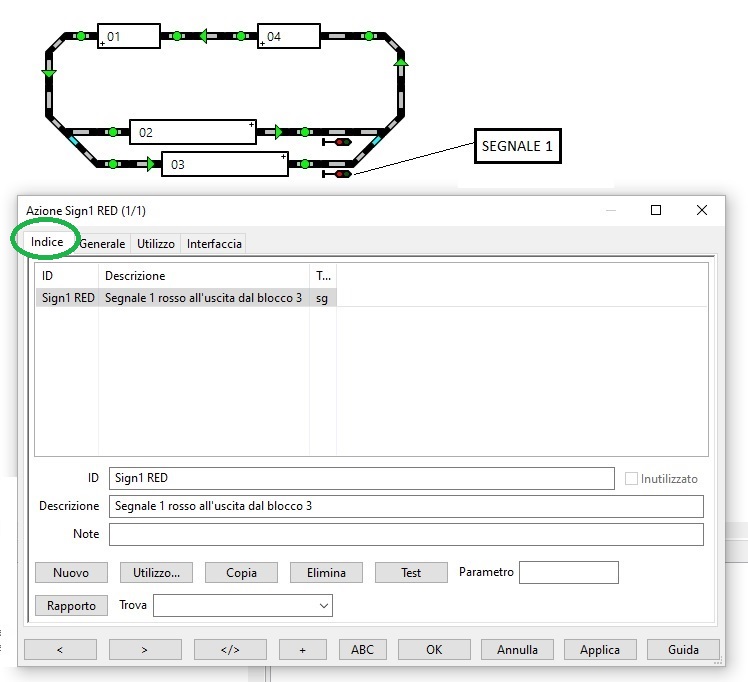This screenshot has width=748, height=682.
Task: Click block 03 on the track layout
Action: [225, 164]
